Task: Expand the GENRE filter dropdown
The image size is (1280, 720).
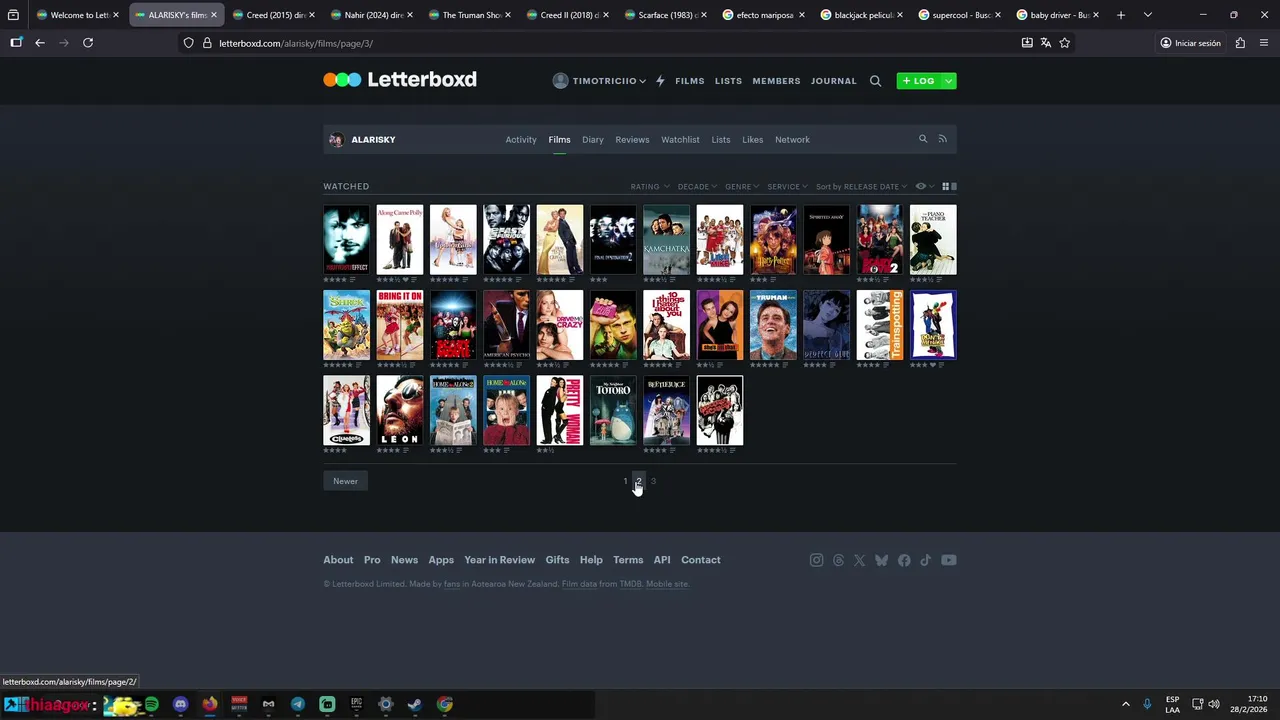Action: coord(742,186)
